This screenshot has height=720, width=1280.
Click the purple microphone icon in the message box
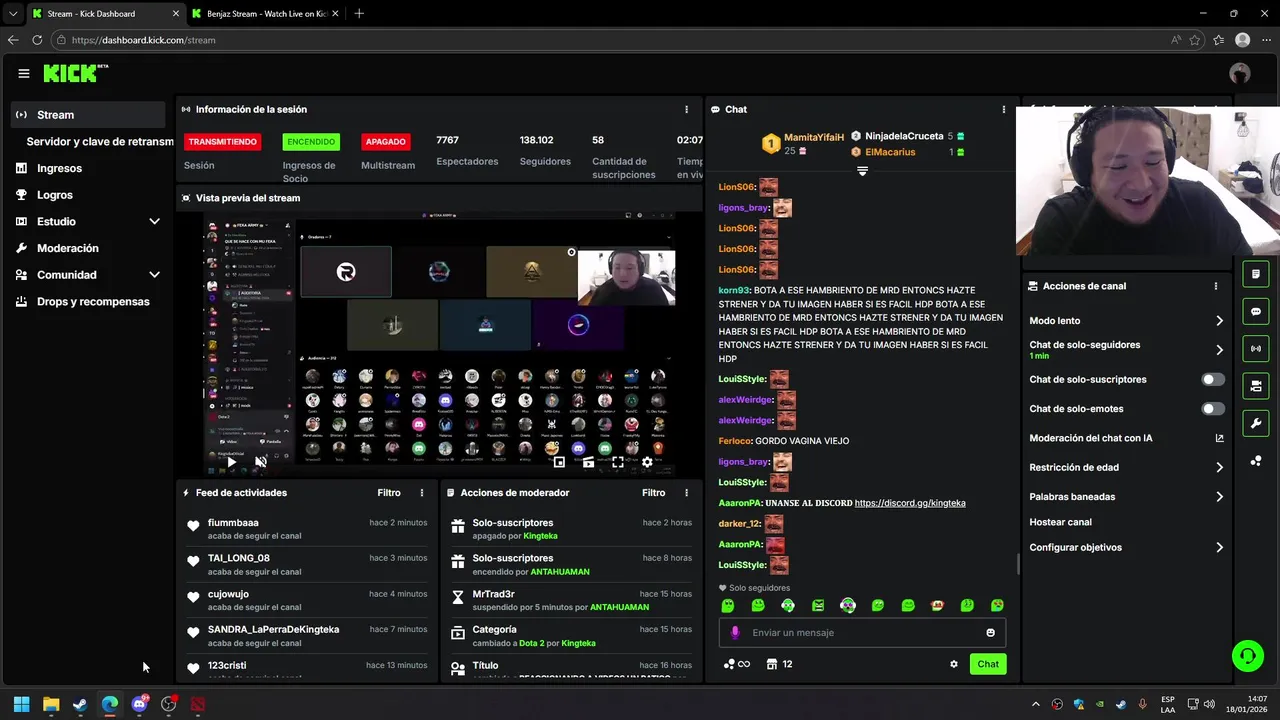coord(735,633)
